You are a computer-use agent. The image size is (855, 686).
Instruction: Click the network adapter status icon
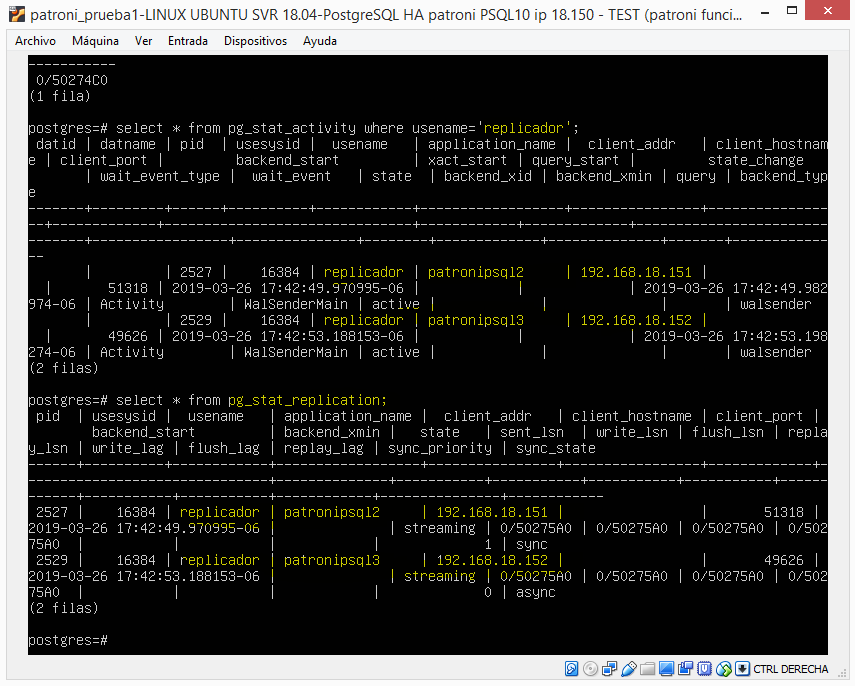click(609, 668)
